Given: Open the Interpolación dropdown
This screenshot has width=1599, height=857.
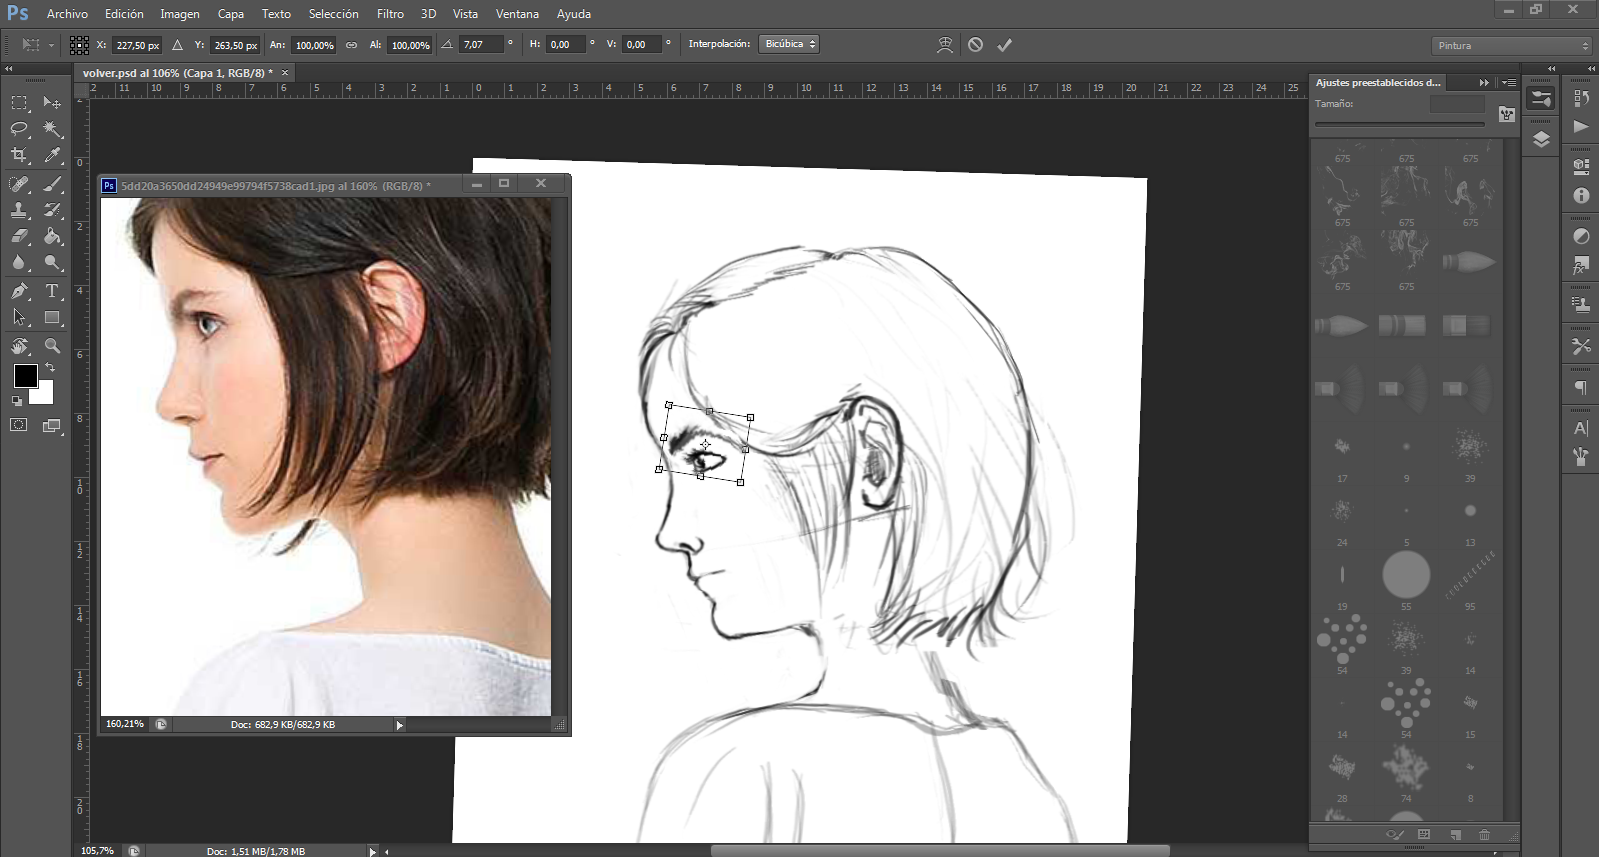Looking at the screenshot, I should tap(789, 44).
